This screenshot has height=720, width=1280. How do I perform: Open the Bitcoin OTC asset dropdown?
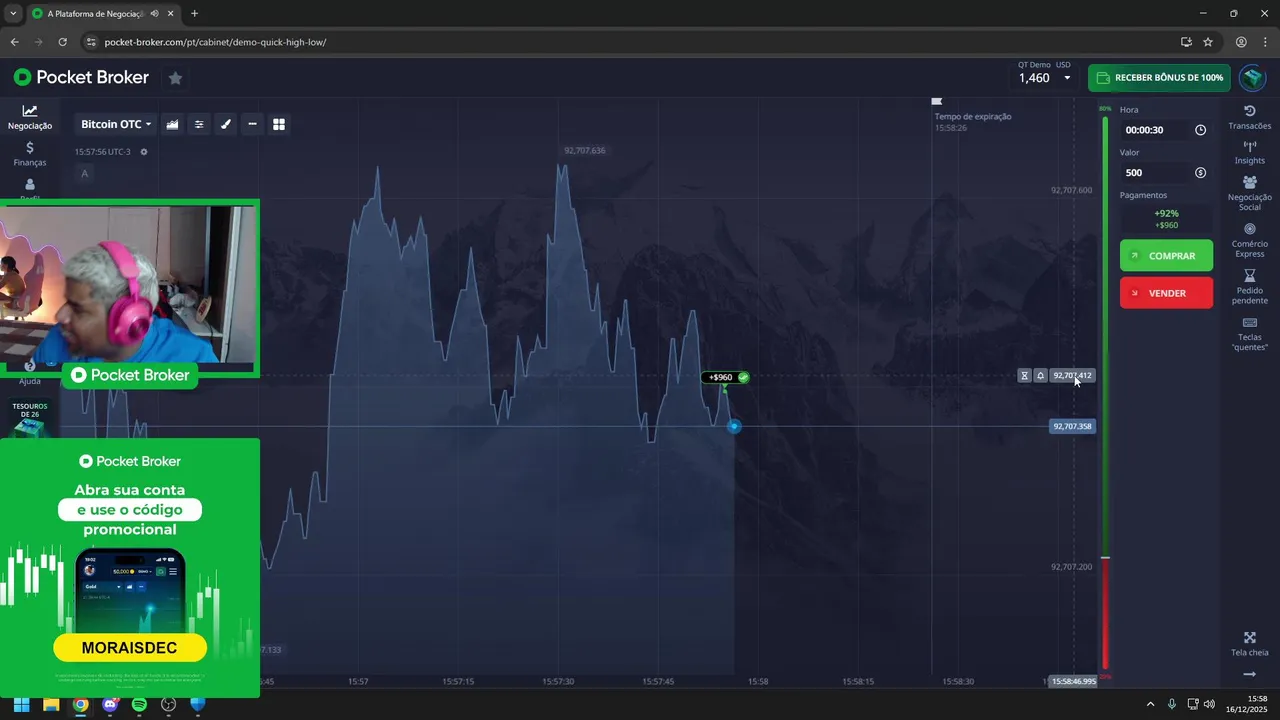(x=116, y=124)
